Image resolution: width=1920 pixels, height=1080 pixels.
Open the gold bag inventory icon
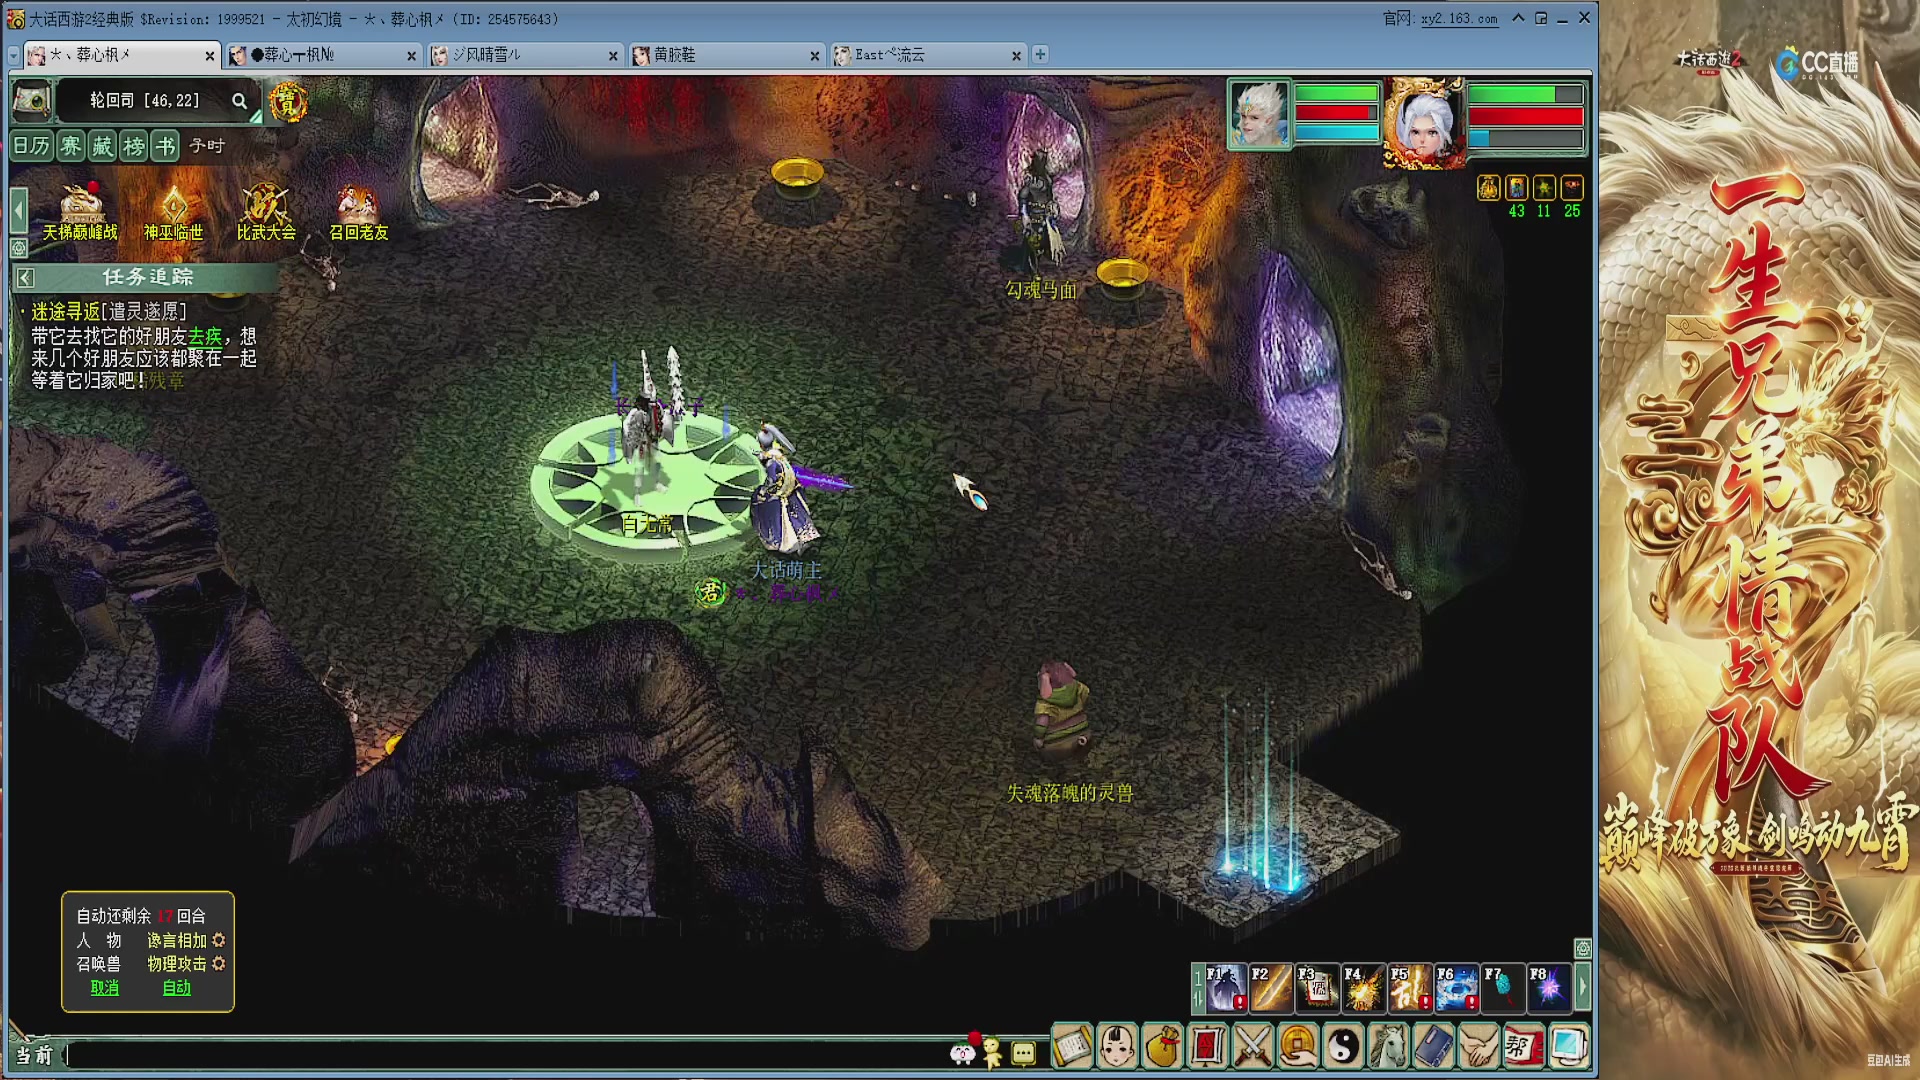coord(1162,1047)
